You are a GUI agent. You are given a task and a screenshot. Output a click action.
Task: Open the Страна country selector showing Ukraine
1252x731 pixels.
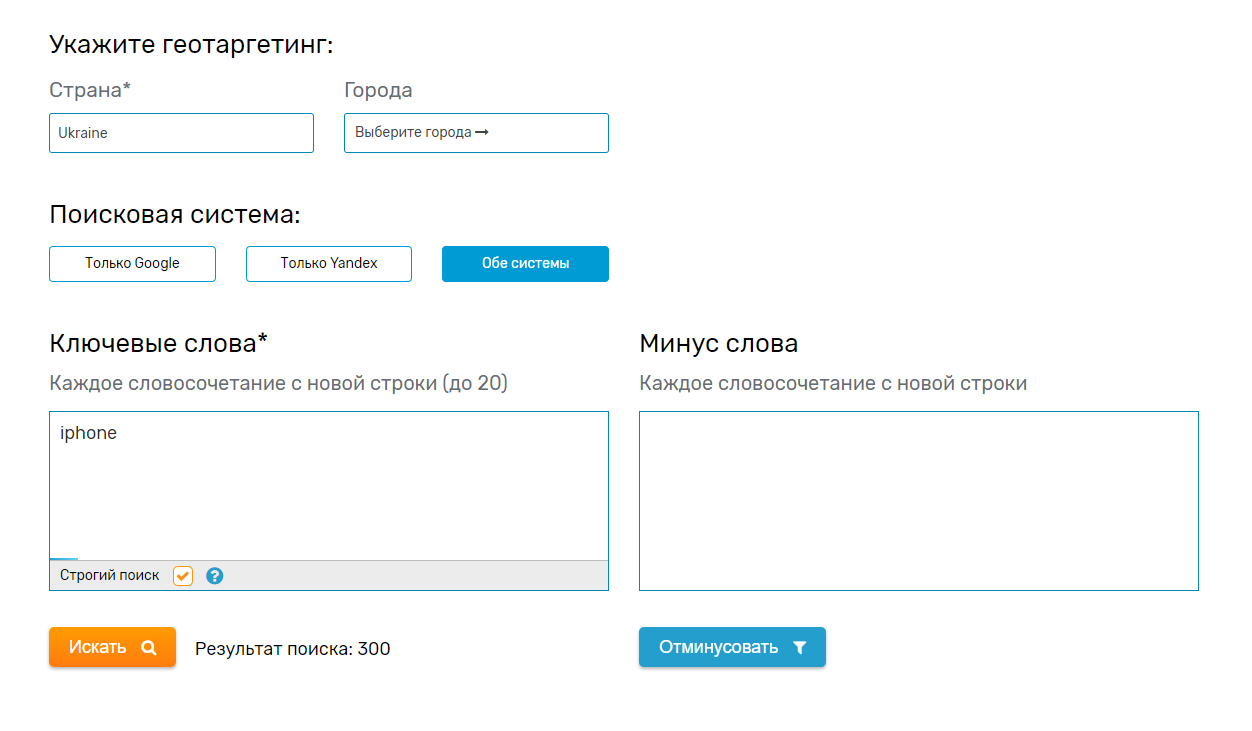pos(181,132)
